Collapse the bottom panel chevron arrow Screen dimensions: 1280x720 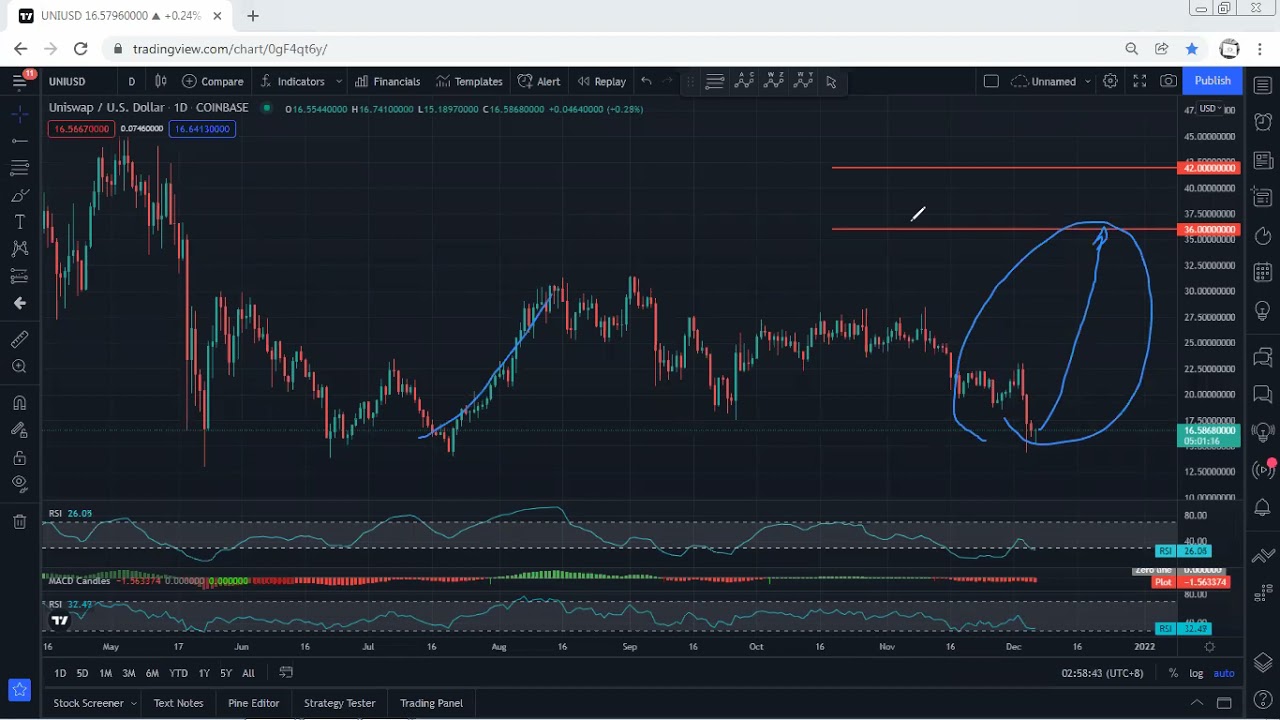(1196, 703)
